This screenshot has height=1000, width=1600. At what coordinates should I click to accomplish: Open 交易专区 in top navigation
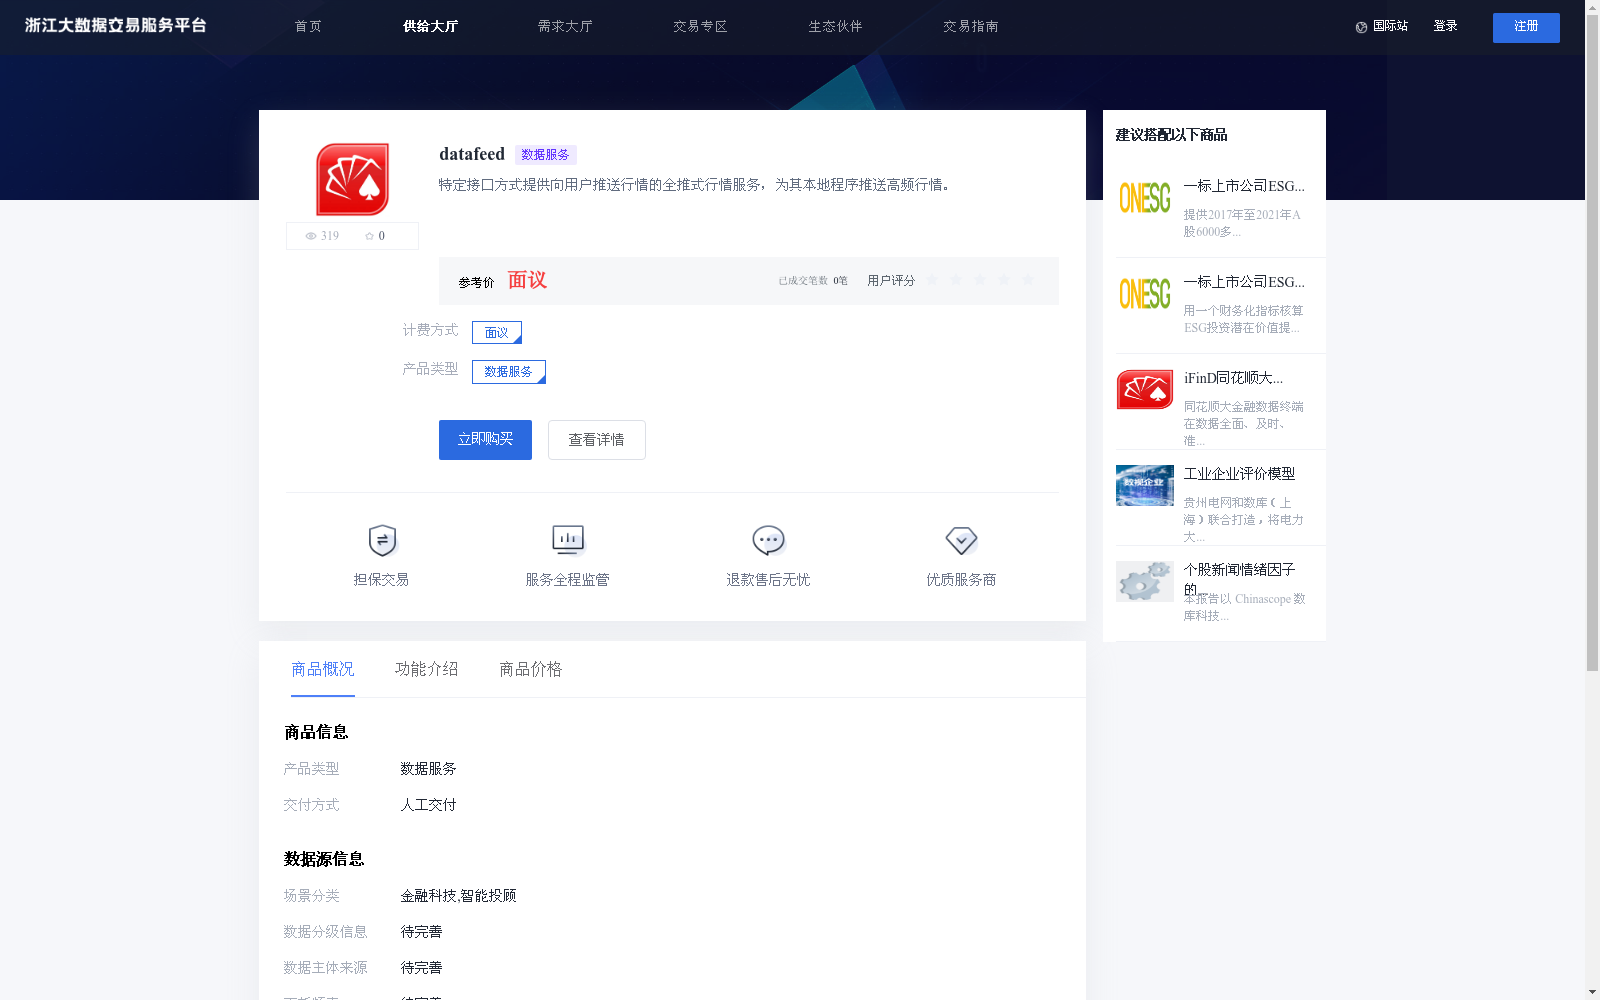click(700, 27)
